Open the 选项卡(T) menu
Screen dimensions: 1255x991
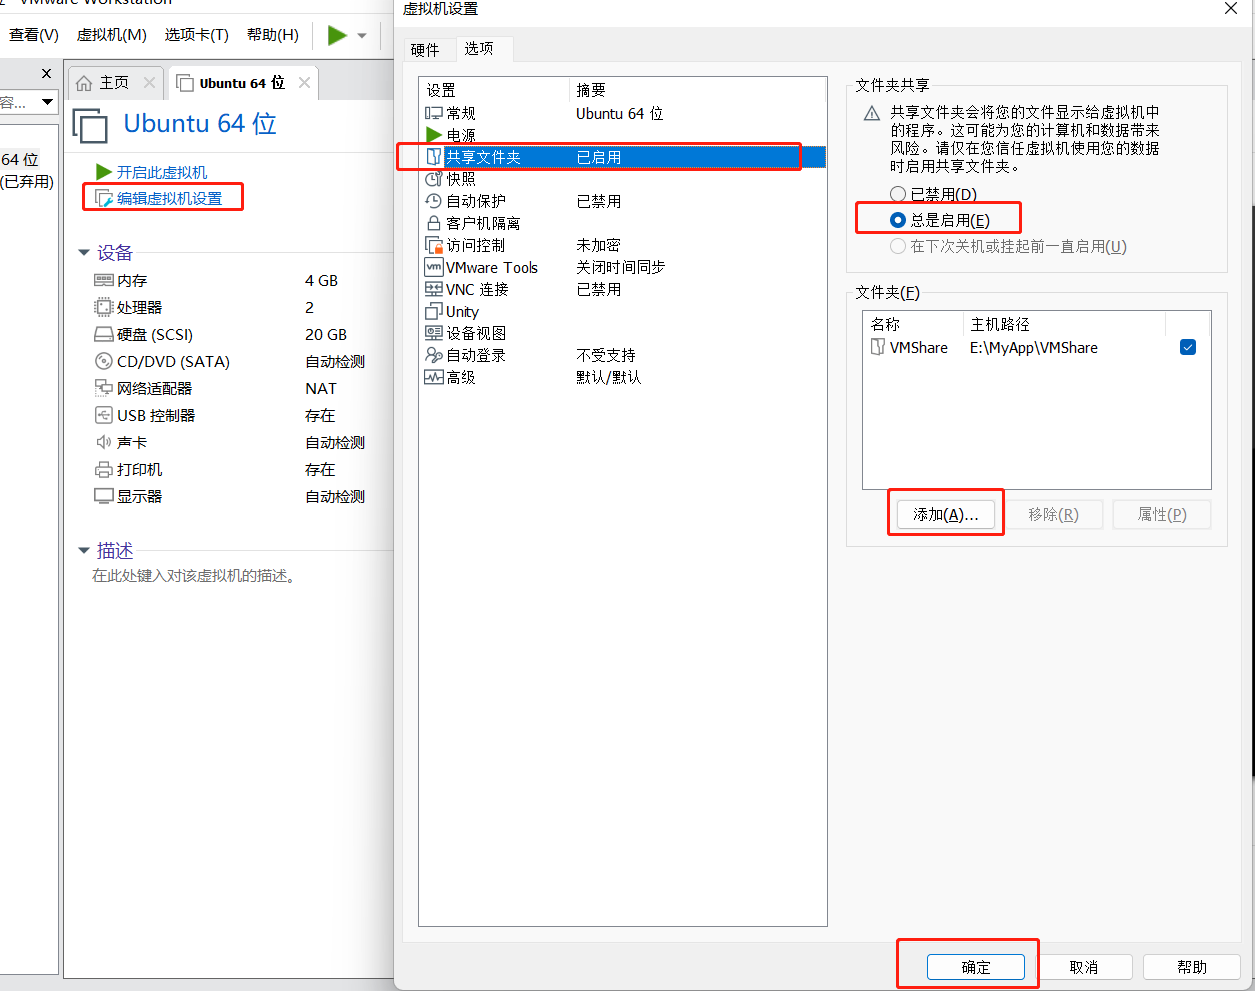(197, 35)
